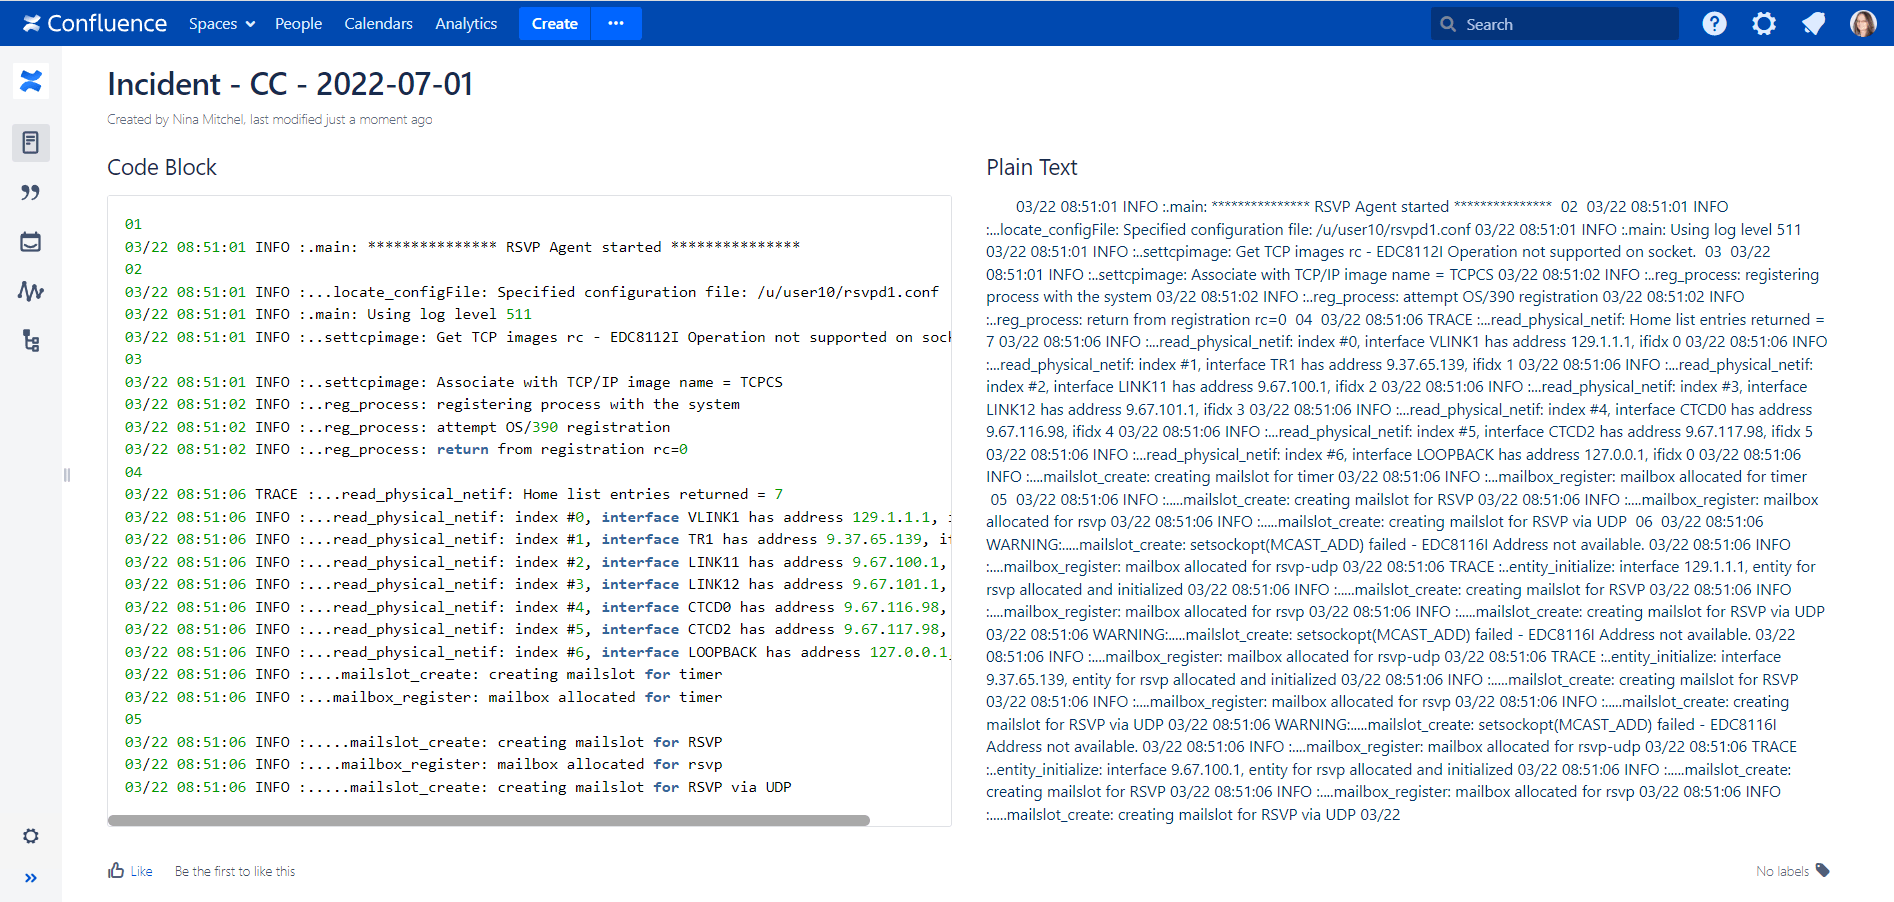Open Confluence administration settings gear
Image resolution: width=1894 pixels, height=902 pixels.
point(1764,23)
